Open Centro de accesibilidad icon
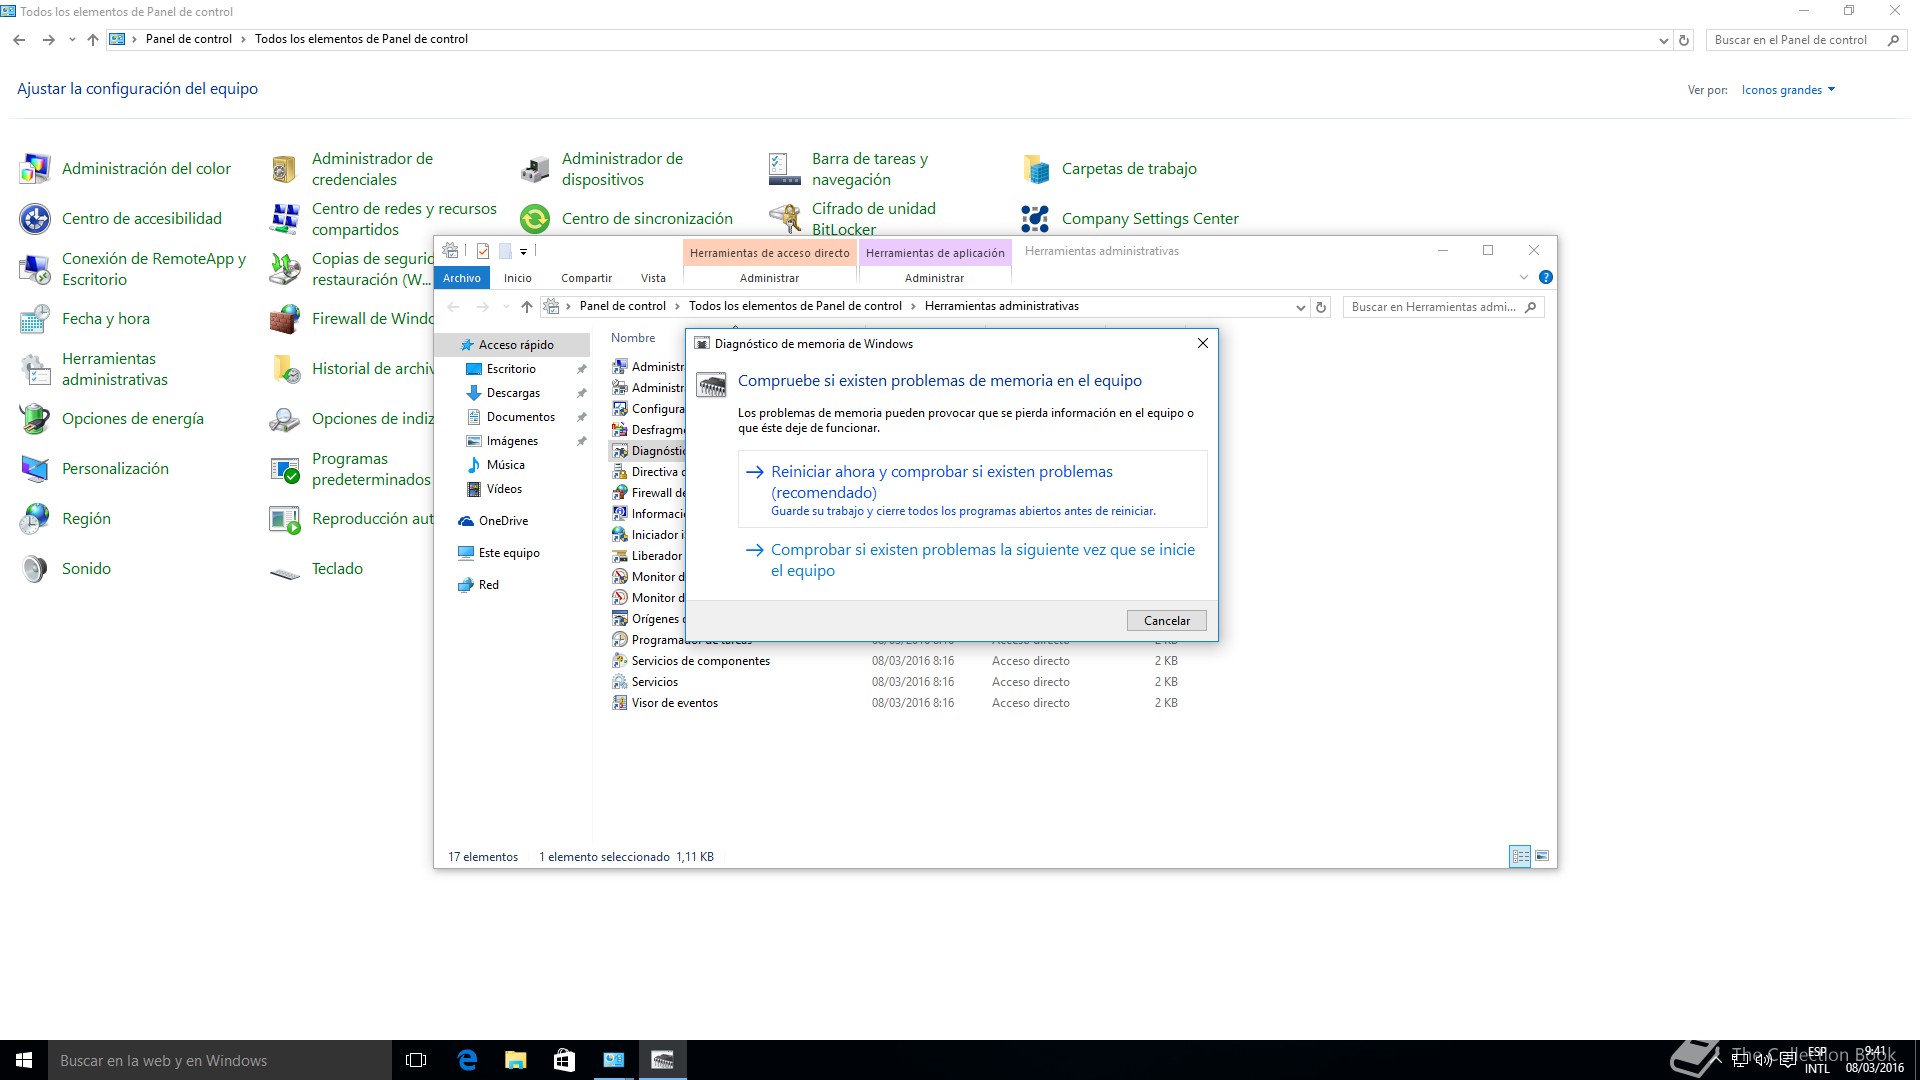1920x1080 pixels. click(x=35, y=219)
